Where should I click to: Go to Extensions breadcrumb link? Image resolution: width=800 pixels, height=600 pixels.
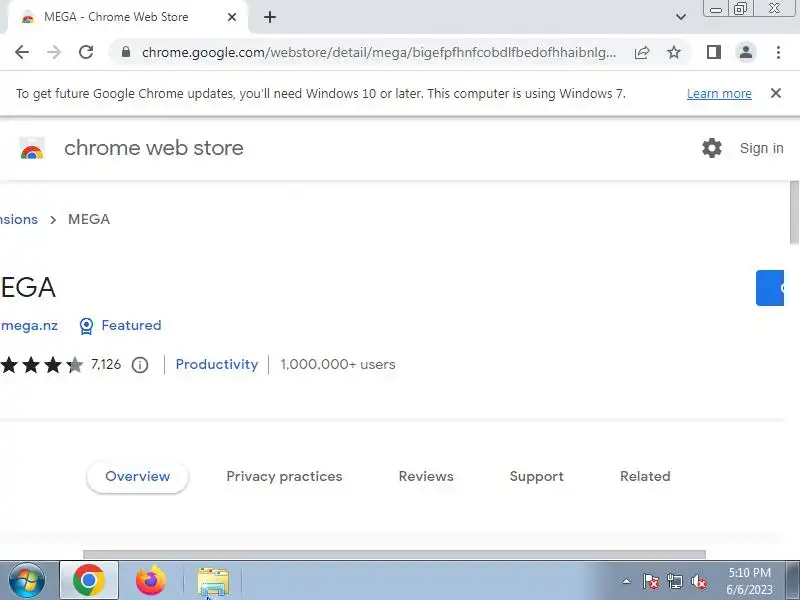point(19,219)
